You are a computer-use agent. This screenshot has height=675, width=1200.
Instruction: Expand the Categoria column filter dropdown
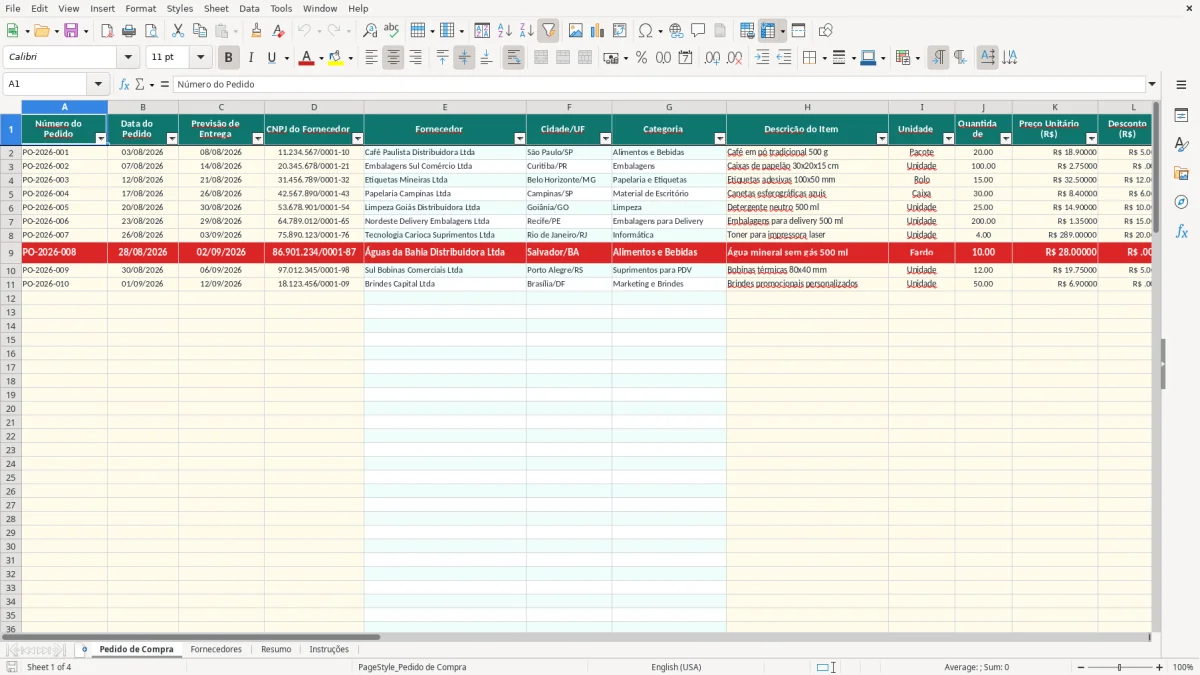click(x=720, y=139)
